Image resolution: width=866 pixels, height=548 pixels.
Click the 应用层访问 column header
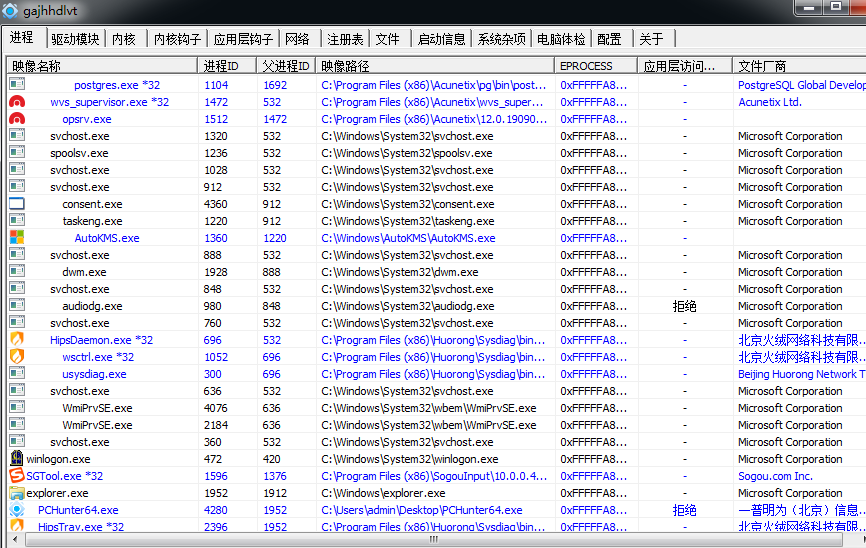(x=685, y=66)
